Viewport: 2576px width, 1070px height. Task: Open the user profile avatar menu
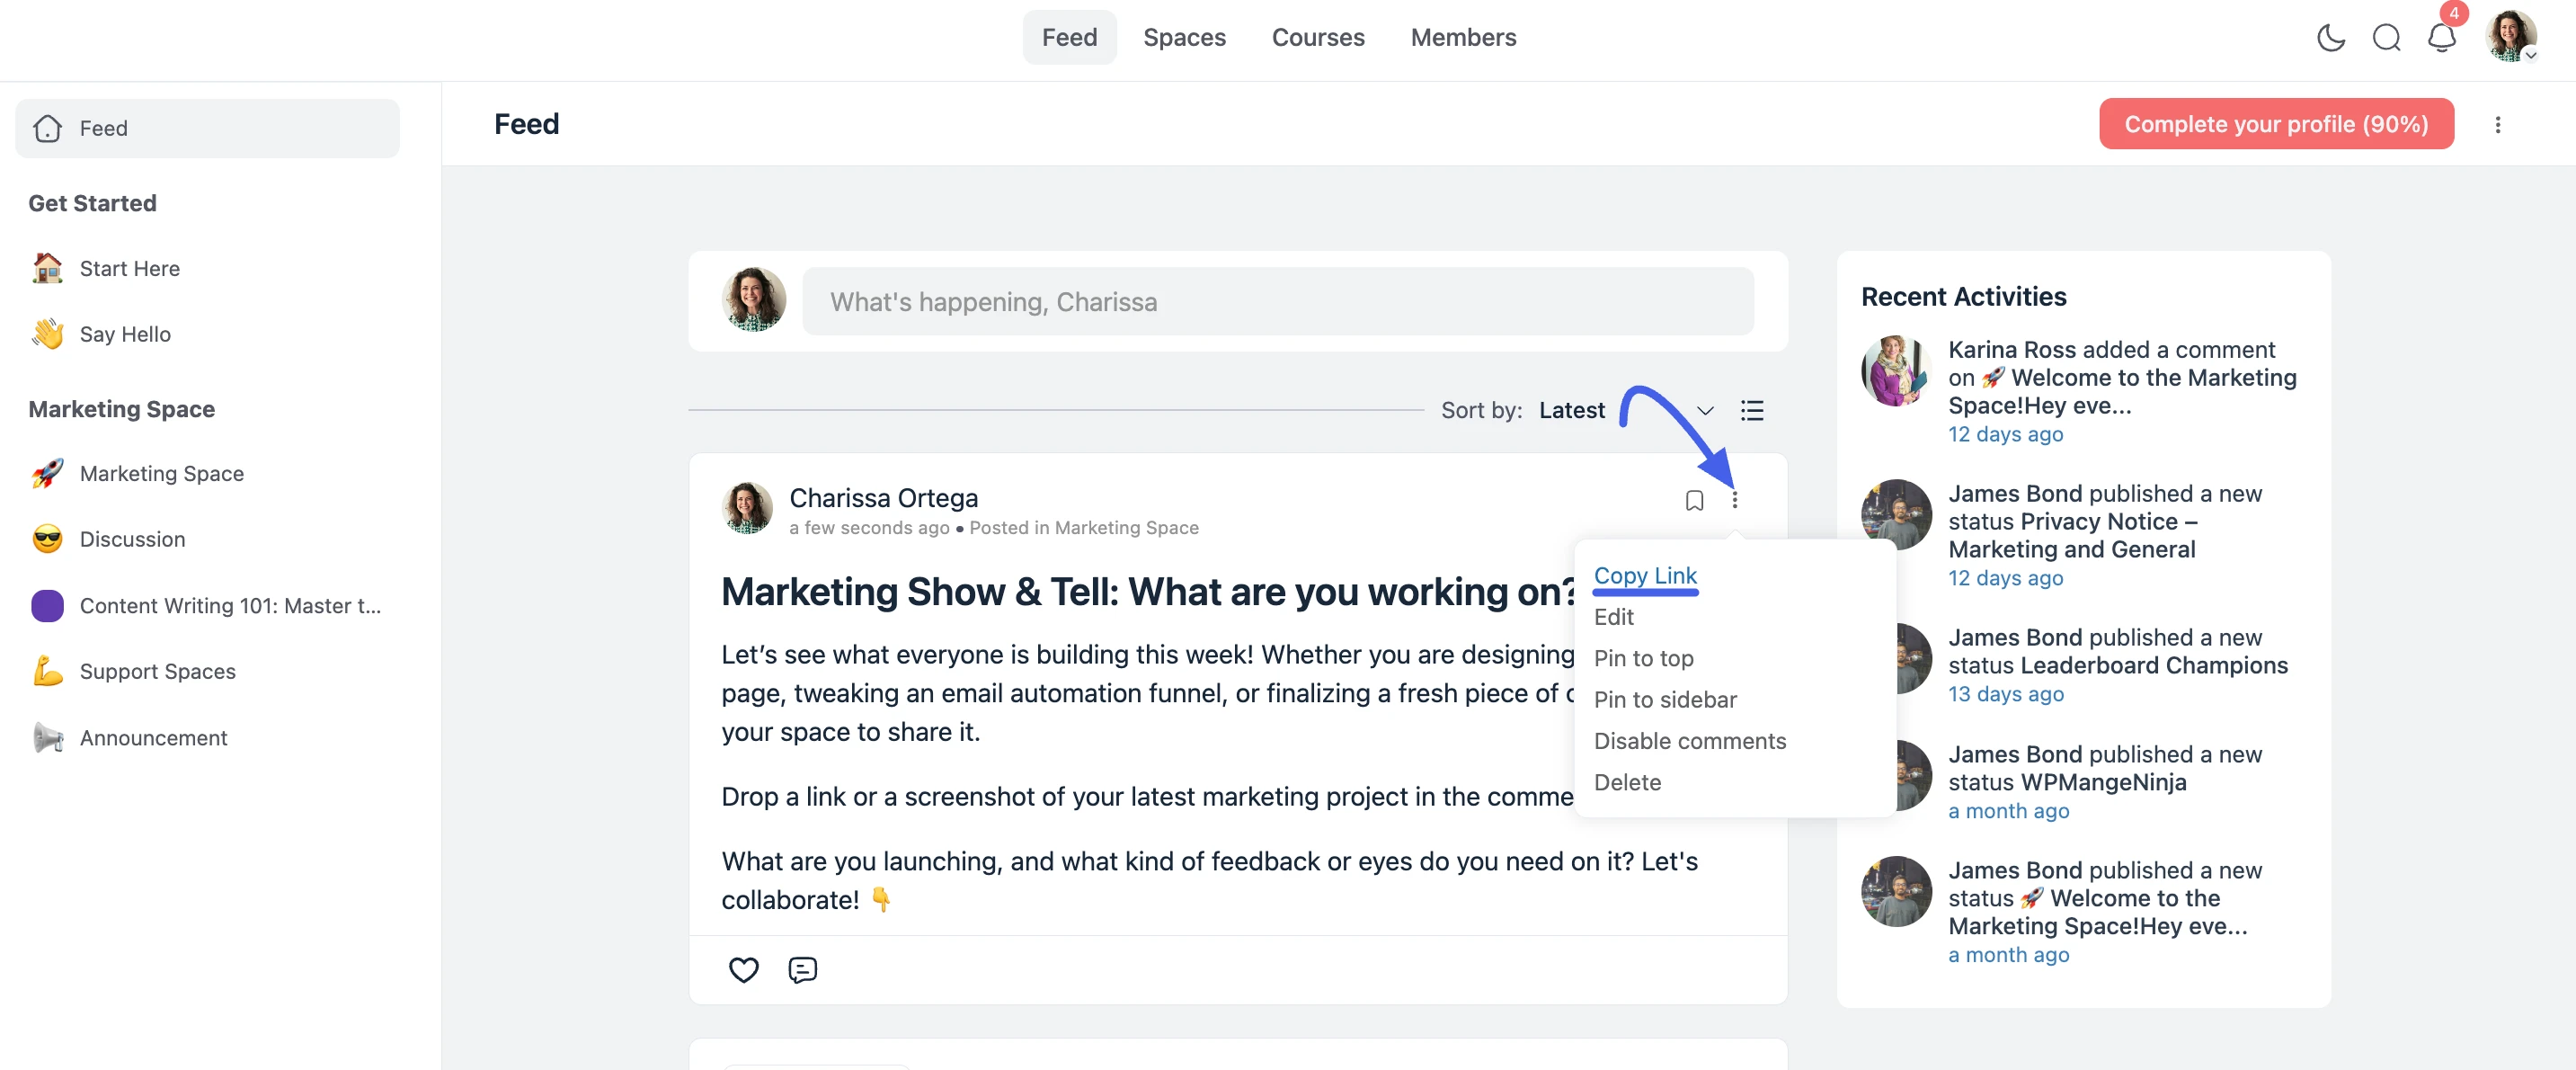[x=2510, y=37]
